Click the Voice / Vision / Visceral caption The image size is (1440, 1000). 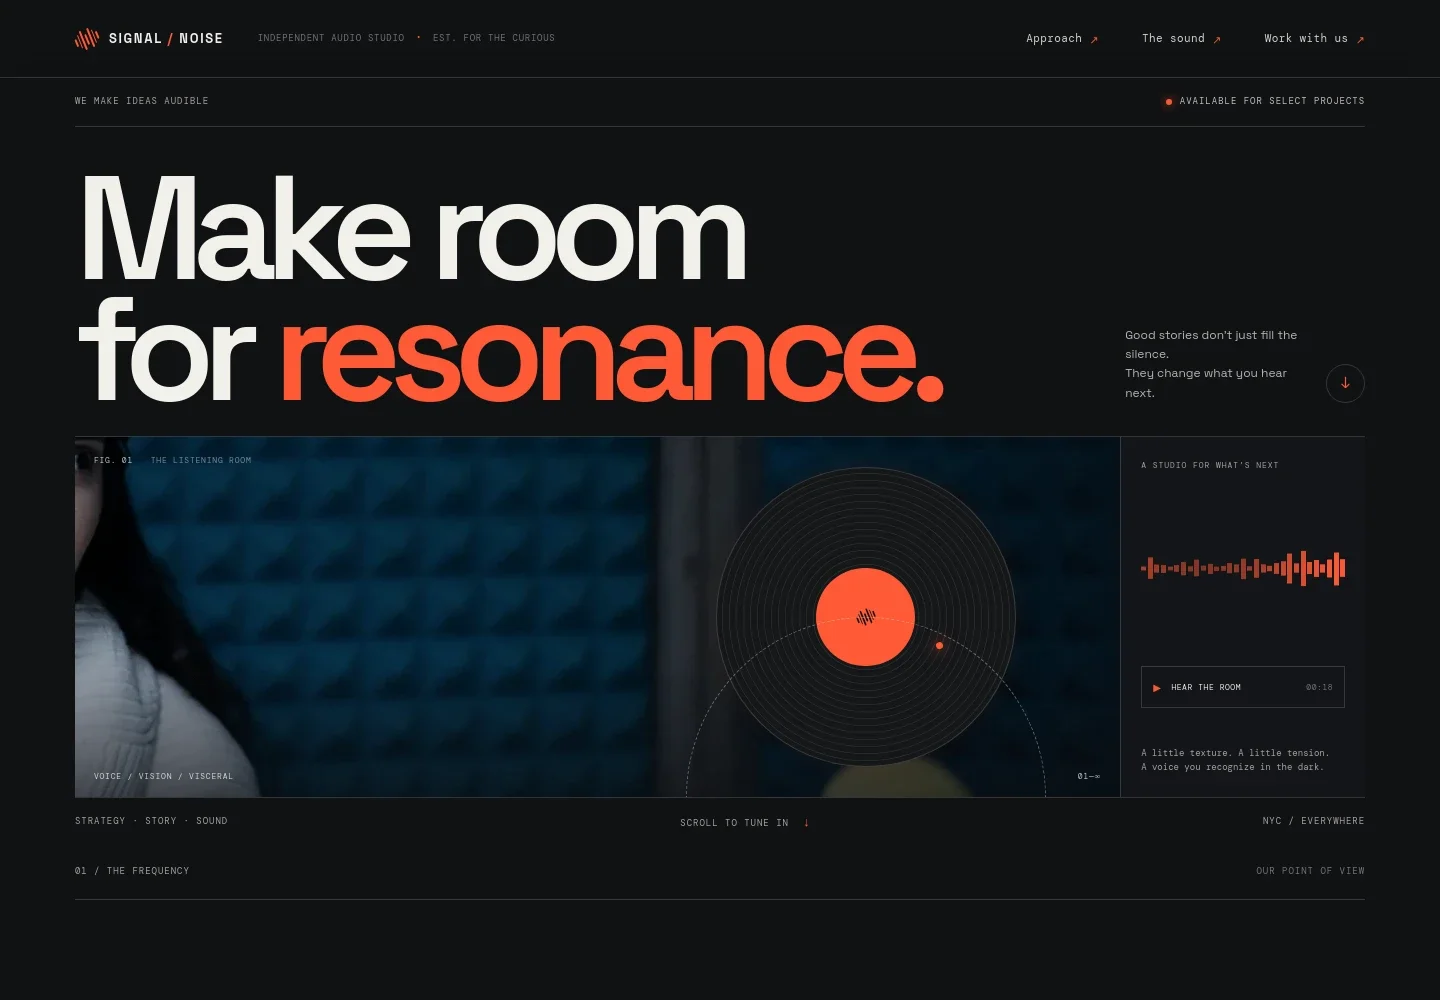click(163, 776)
